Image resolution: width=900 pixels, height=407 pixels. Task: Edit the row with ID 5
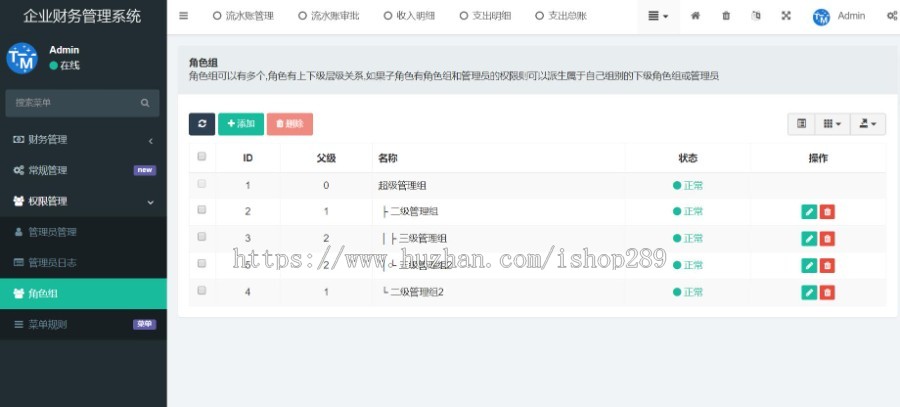point(809,265)
